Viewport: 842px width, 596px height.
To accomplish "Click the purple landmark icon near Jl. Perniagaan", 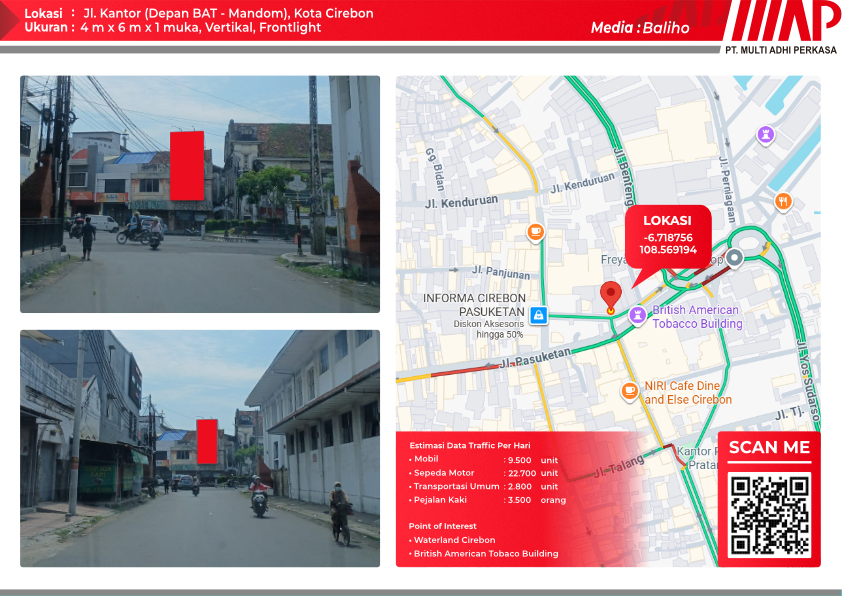I will [x=766, y=134].
